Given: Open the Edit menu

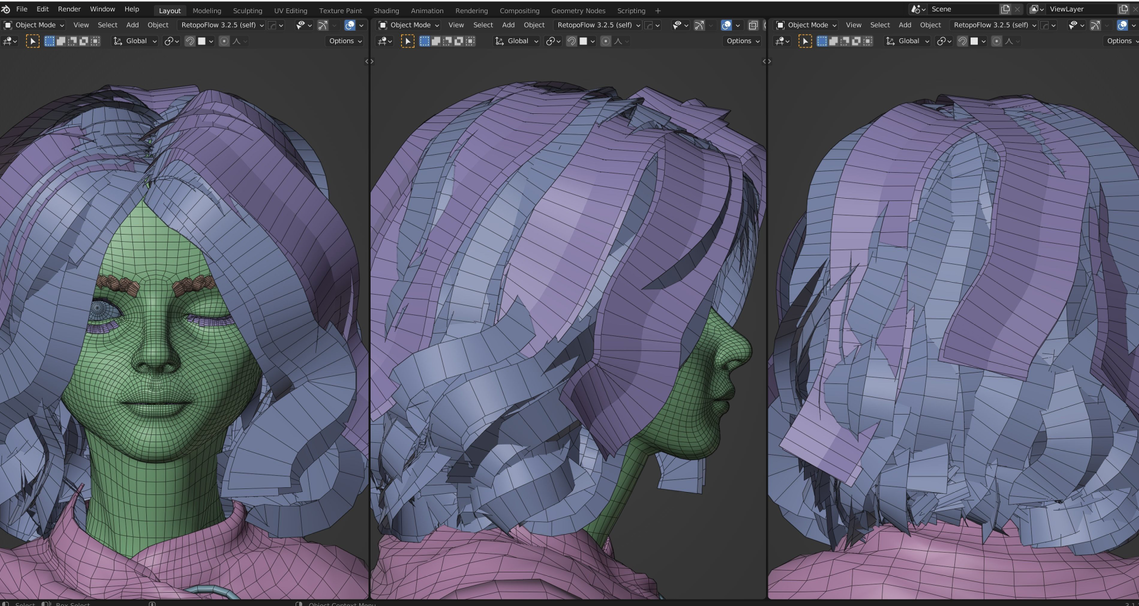Looking at the screenshot, I should [43, 9].
